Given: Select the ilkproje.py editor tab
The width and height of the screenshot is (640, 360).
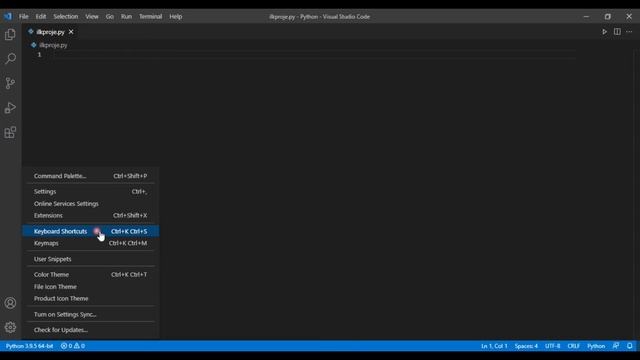Looking at the screenshot, I should 51,32.
